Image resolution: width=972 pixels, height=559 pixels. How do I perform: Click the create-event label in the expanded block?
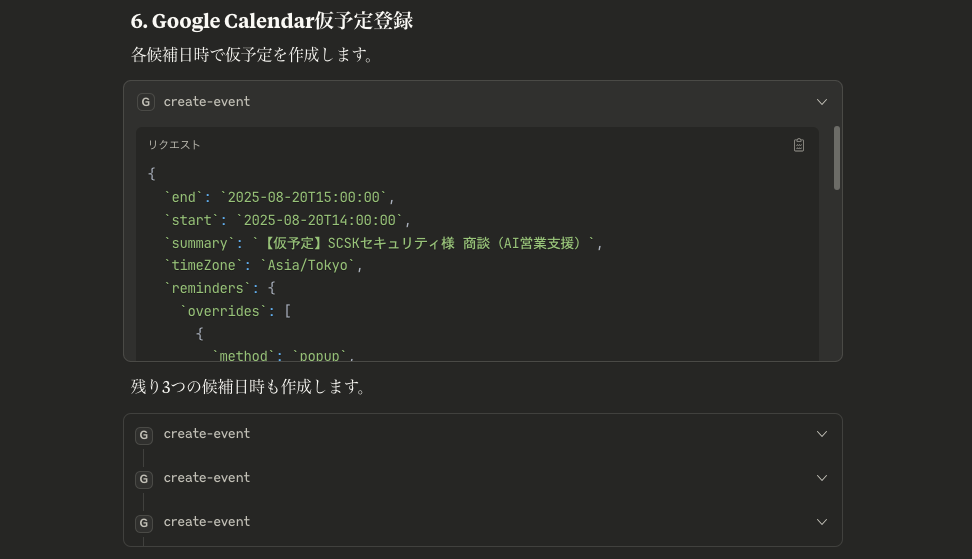[206, 102]
